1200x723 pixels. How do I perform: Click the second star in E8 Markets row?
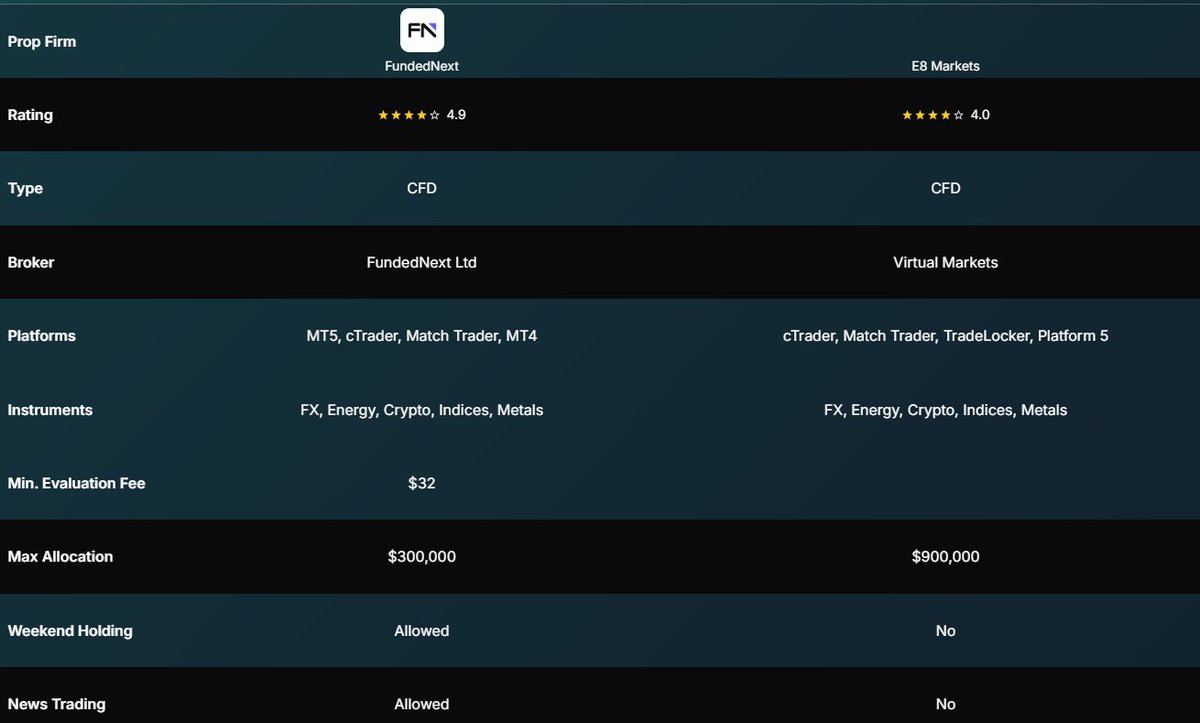[920, 115]
